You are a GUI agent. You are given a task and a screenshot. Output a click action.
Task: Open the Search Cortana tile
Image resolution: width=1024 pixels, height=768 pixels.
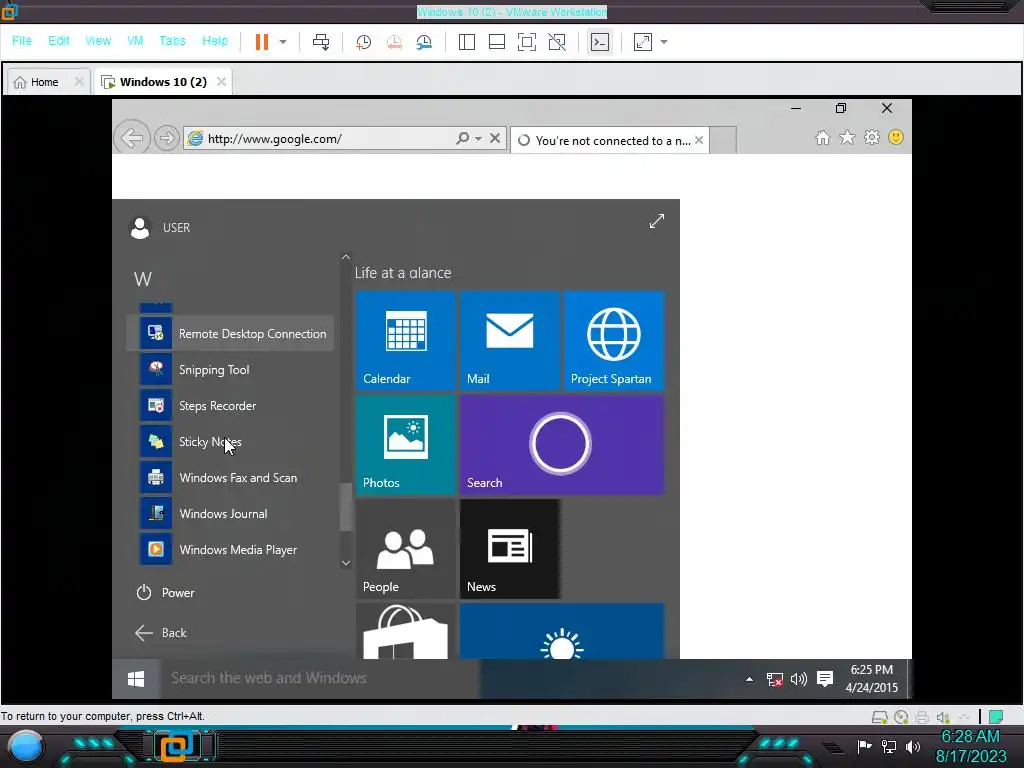coord(562,445)
